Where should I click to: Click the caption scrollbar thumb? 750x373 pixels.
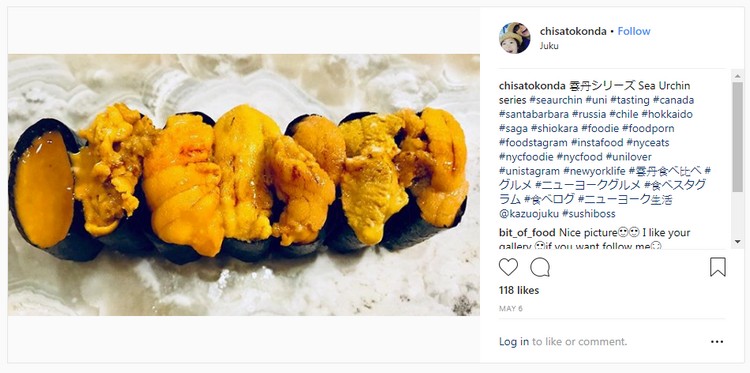click(737, 138)
